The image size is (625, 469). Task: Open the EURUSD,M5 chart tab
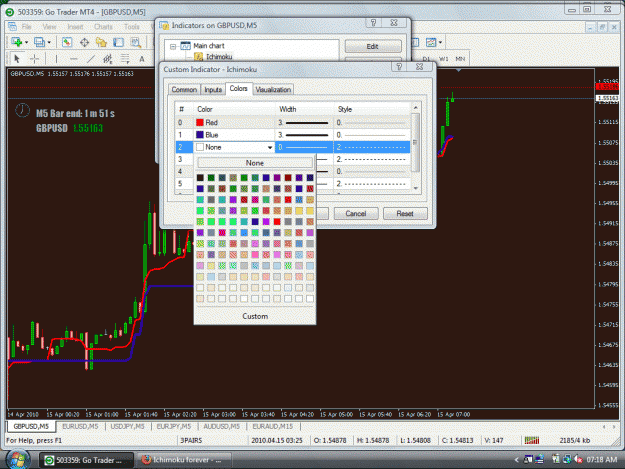[x=80, y=426]
